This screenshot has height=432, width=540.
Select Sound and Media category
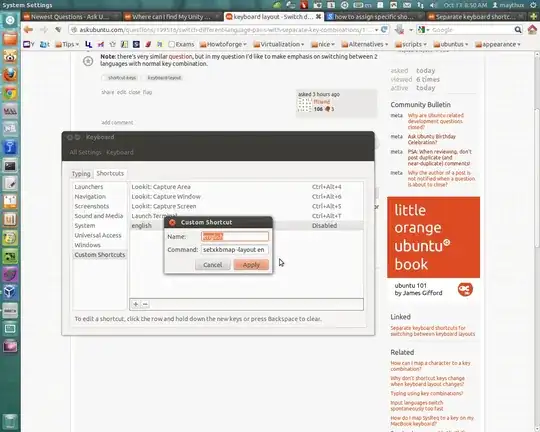[99, 216]
